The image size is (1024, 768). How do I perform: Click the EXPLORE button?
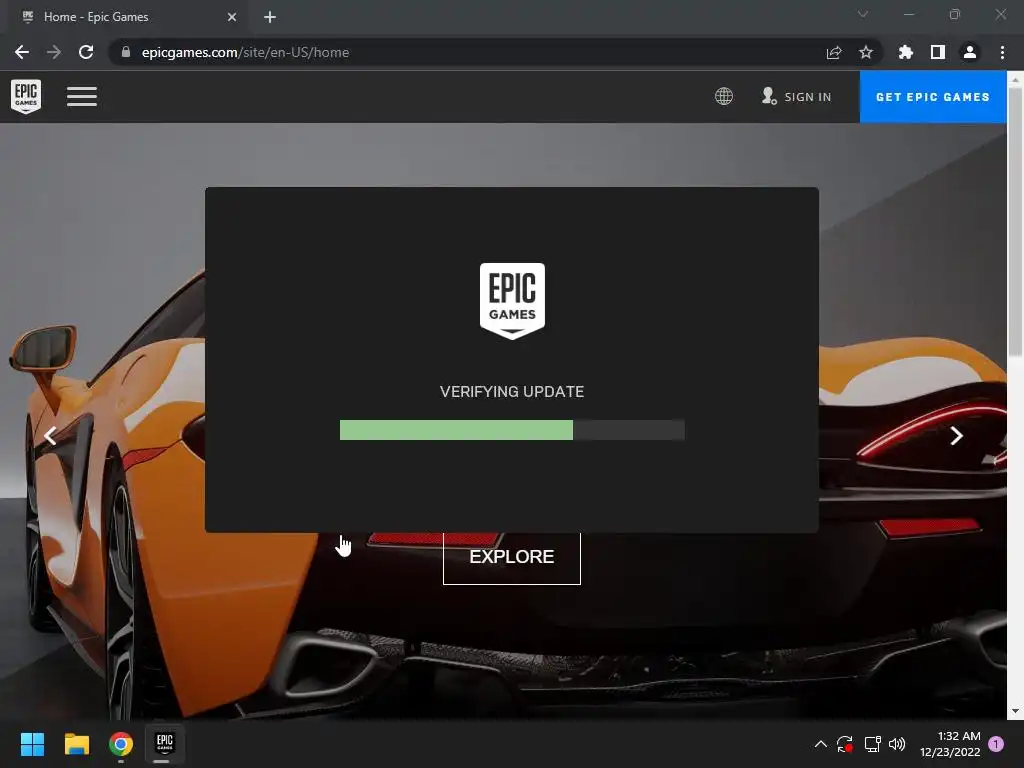pyautogui.click(x=511, y=557)
